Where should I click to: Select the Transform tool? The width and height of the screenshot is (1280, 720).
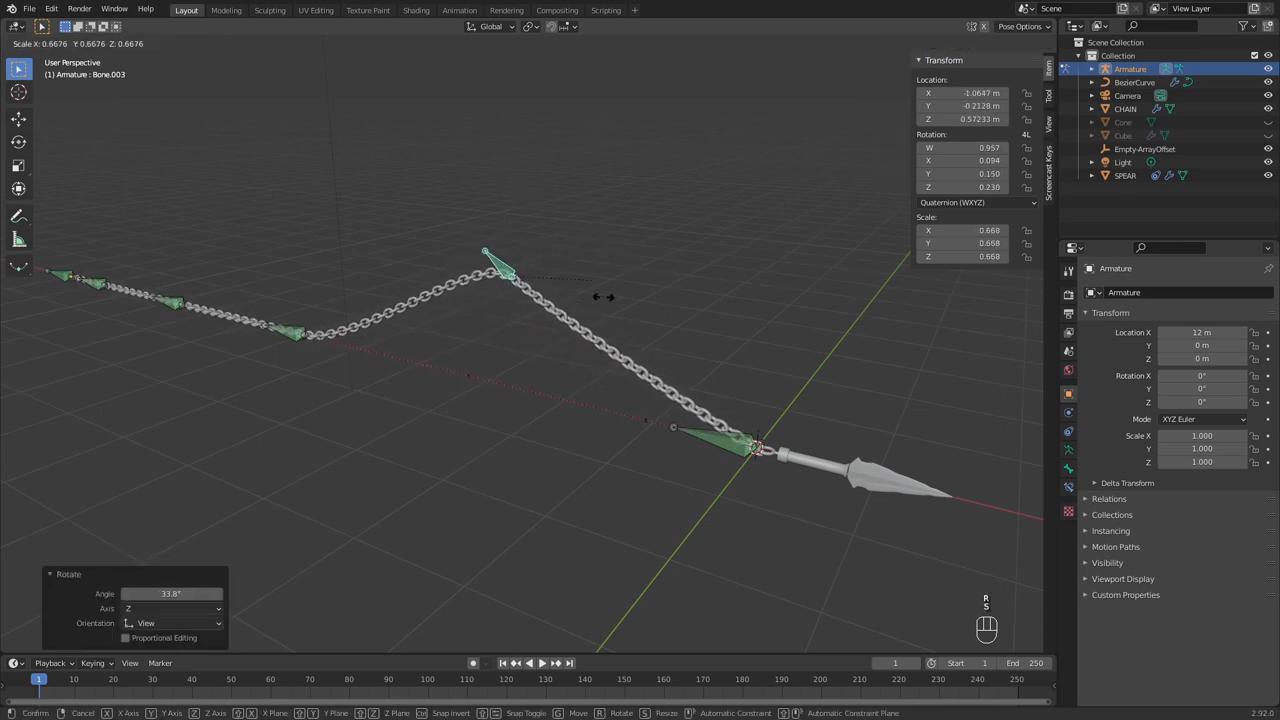(18, 188)
